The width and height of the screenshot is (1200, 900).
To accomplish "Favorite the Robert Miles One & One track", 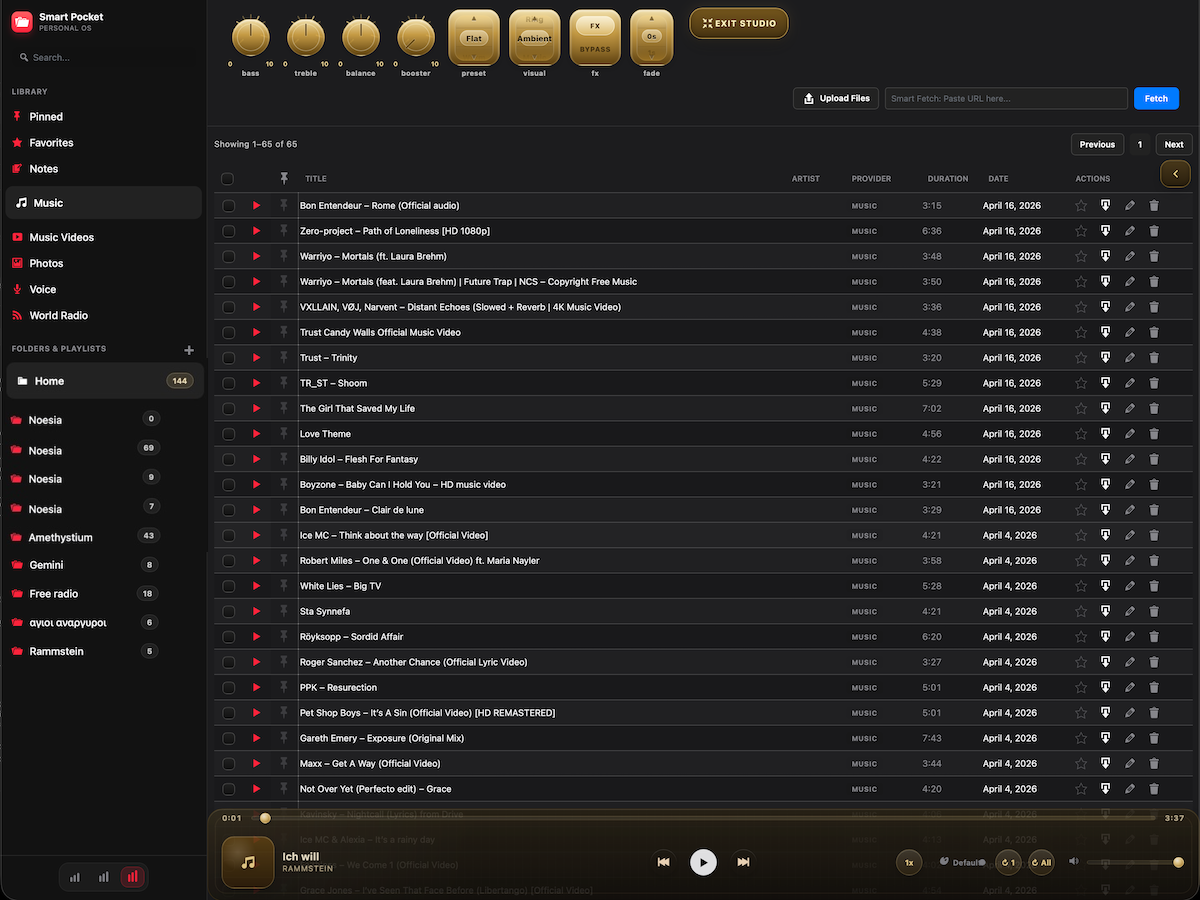I will pos(1081,561).
